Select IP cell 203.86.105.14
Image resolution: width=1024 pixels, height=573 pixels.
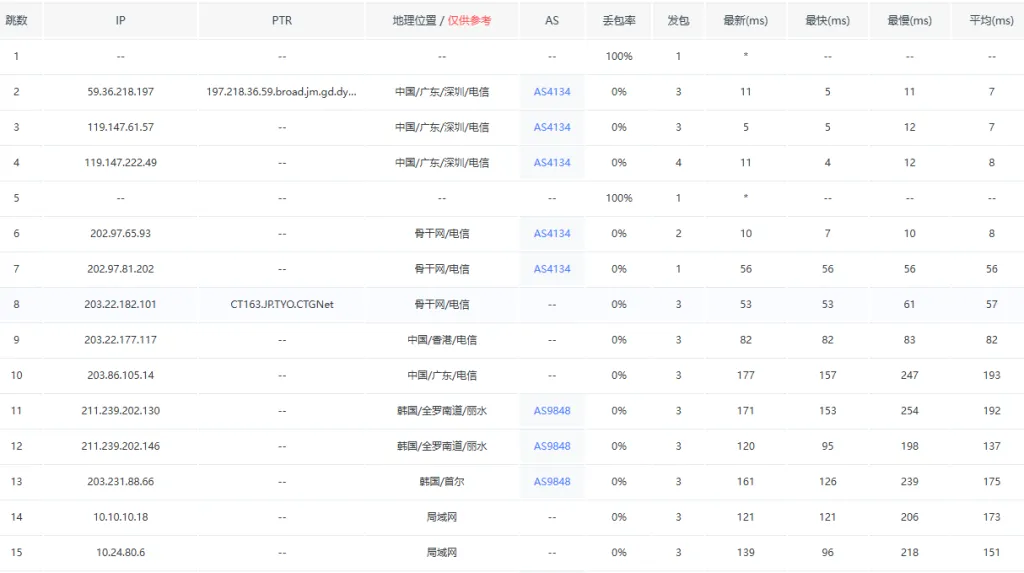click(x=120, y=375)
